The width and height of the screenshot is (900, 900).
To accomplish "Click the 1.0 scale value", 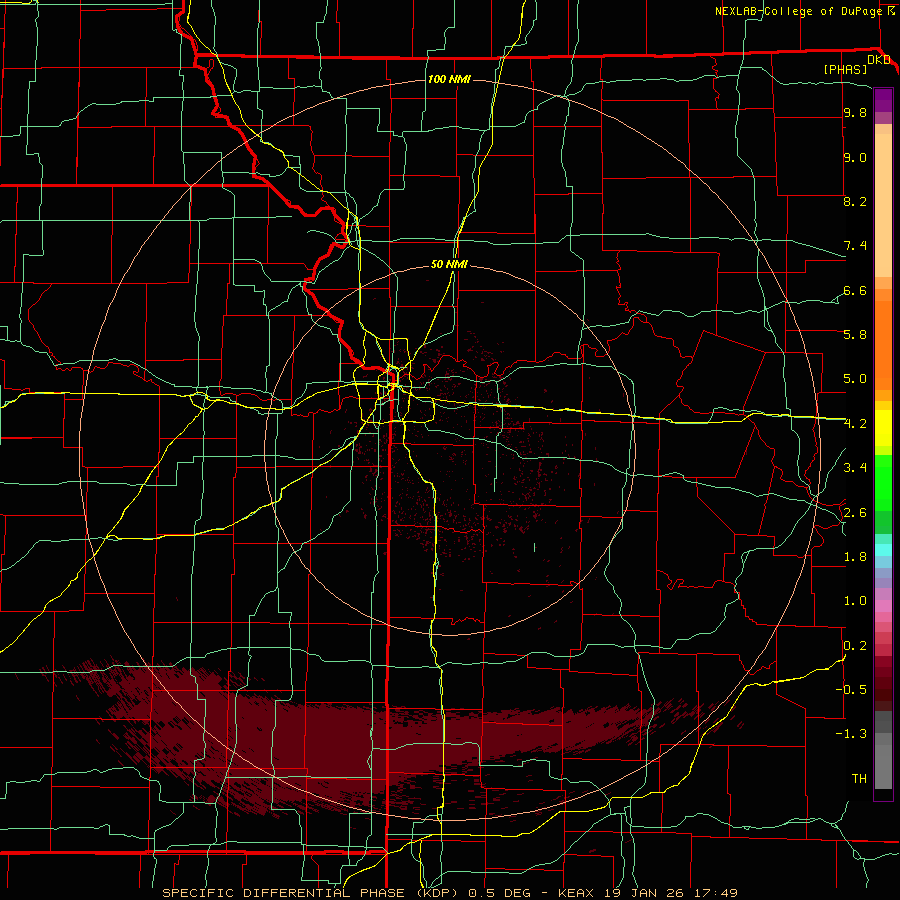I will click(855, 601).
